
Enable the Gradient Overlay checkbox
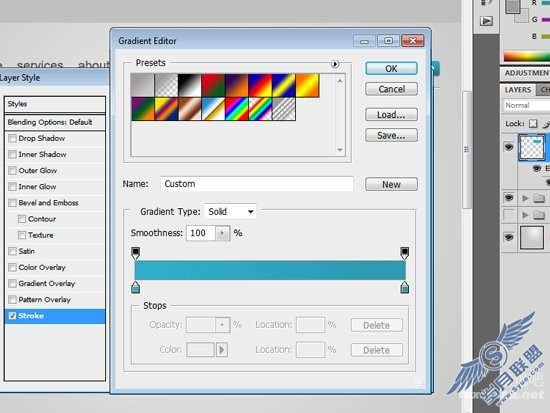tap(12, 284)
